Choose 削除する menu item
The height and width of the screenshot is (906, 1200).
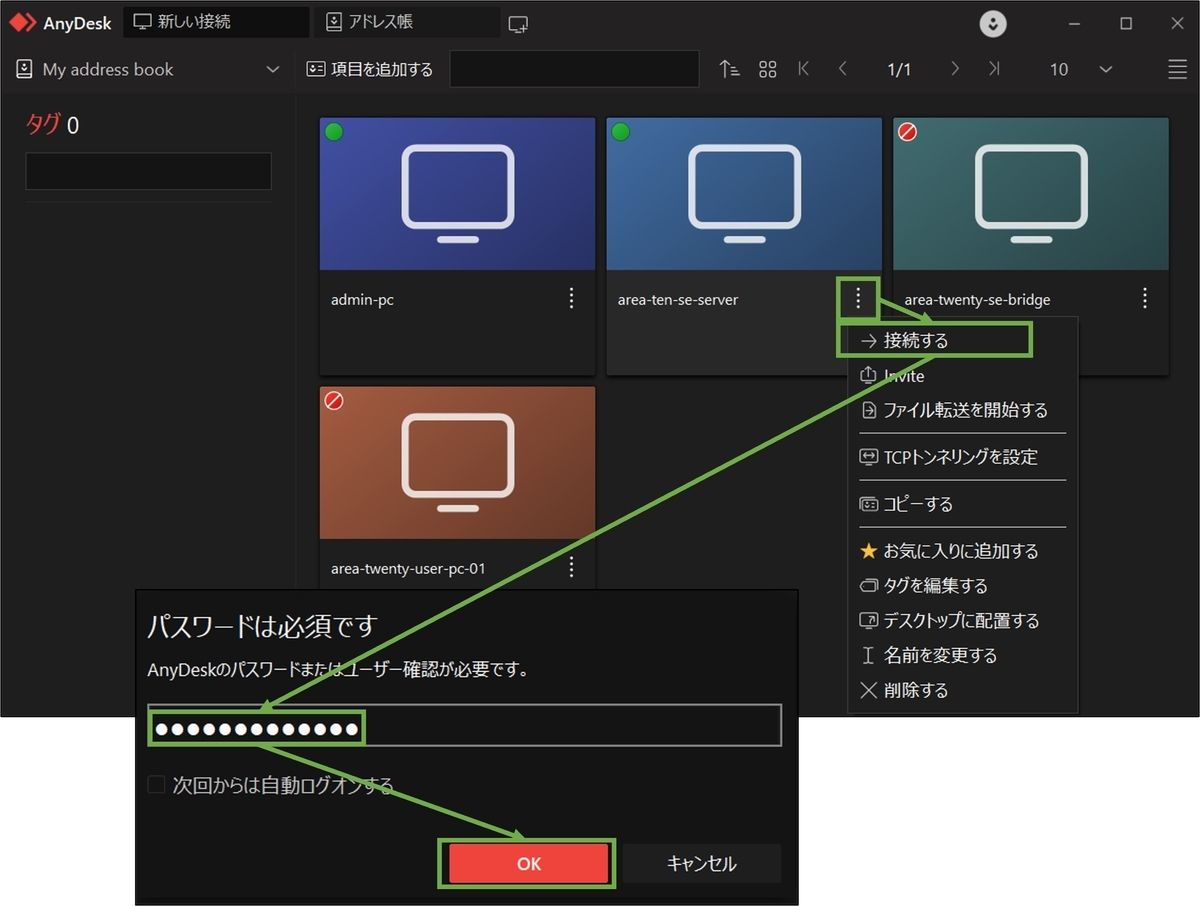pyautogui.click(x=962, y=691)
